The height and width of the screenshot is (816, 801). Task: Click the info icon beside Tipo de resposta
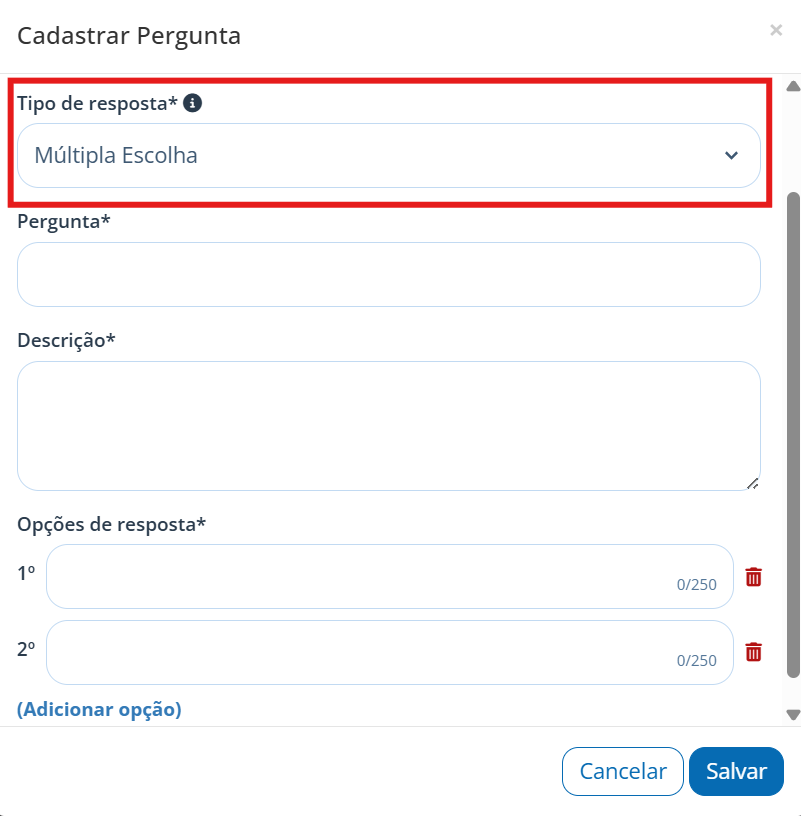(x=193, y=103)
